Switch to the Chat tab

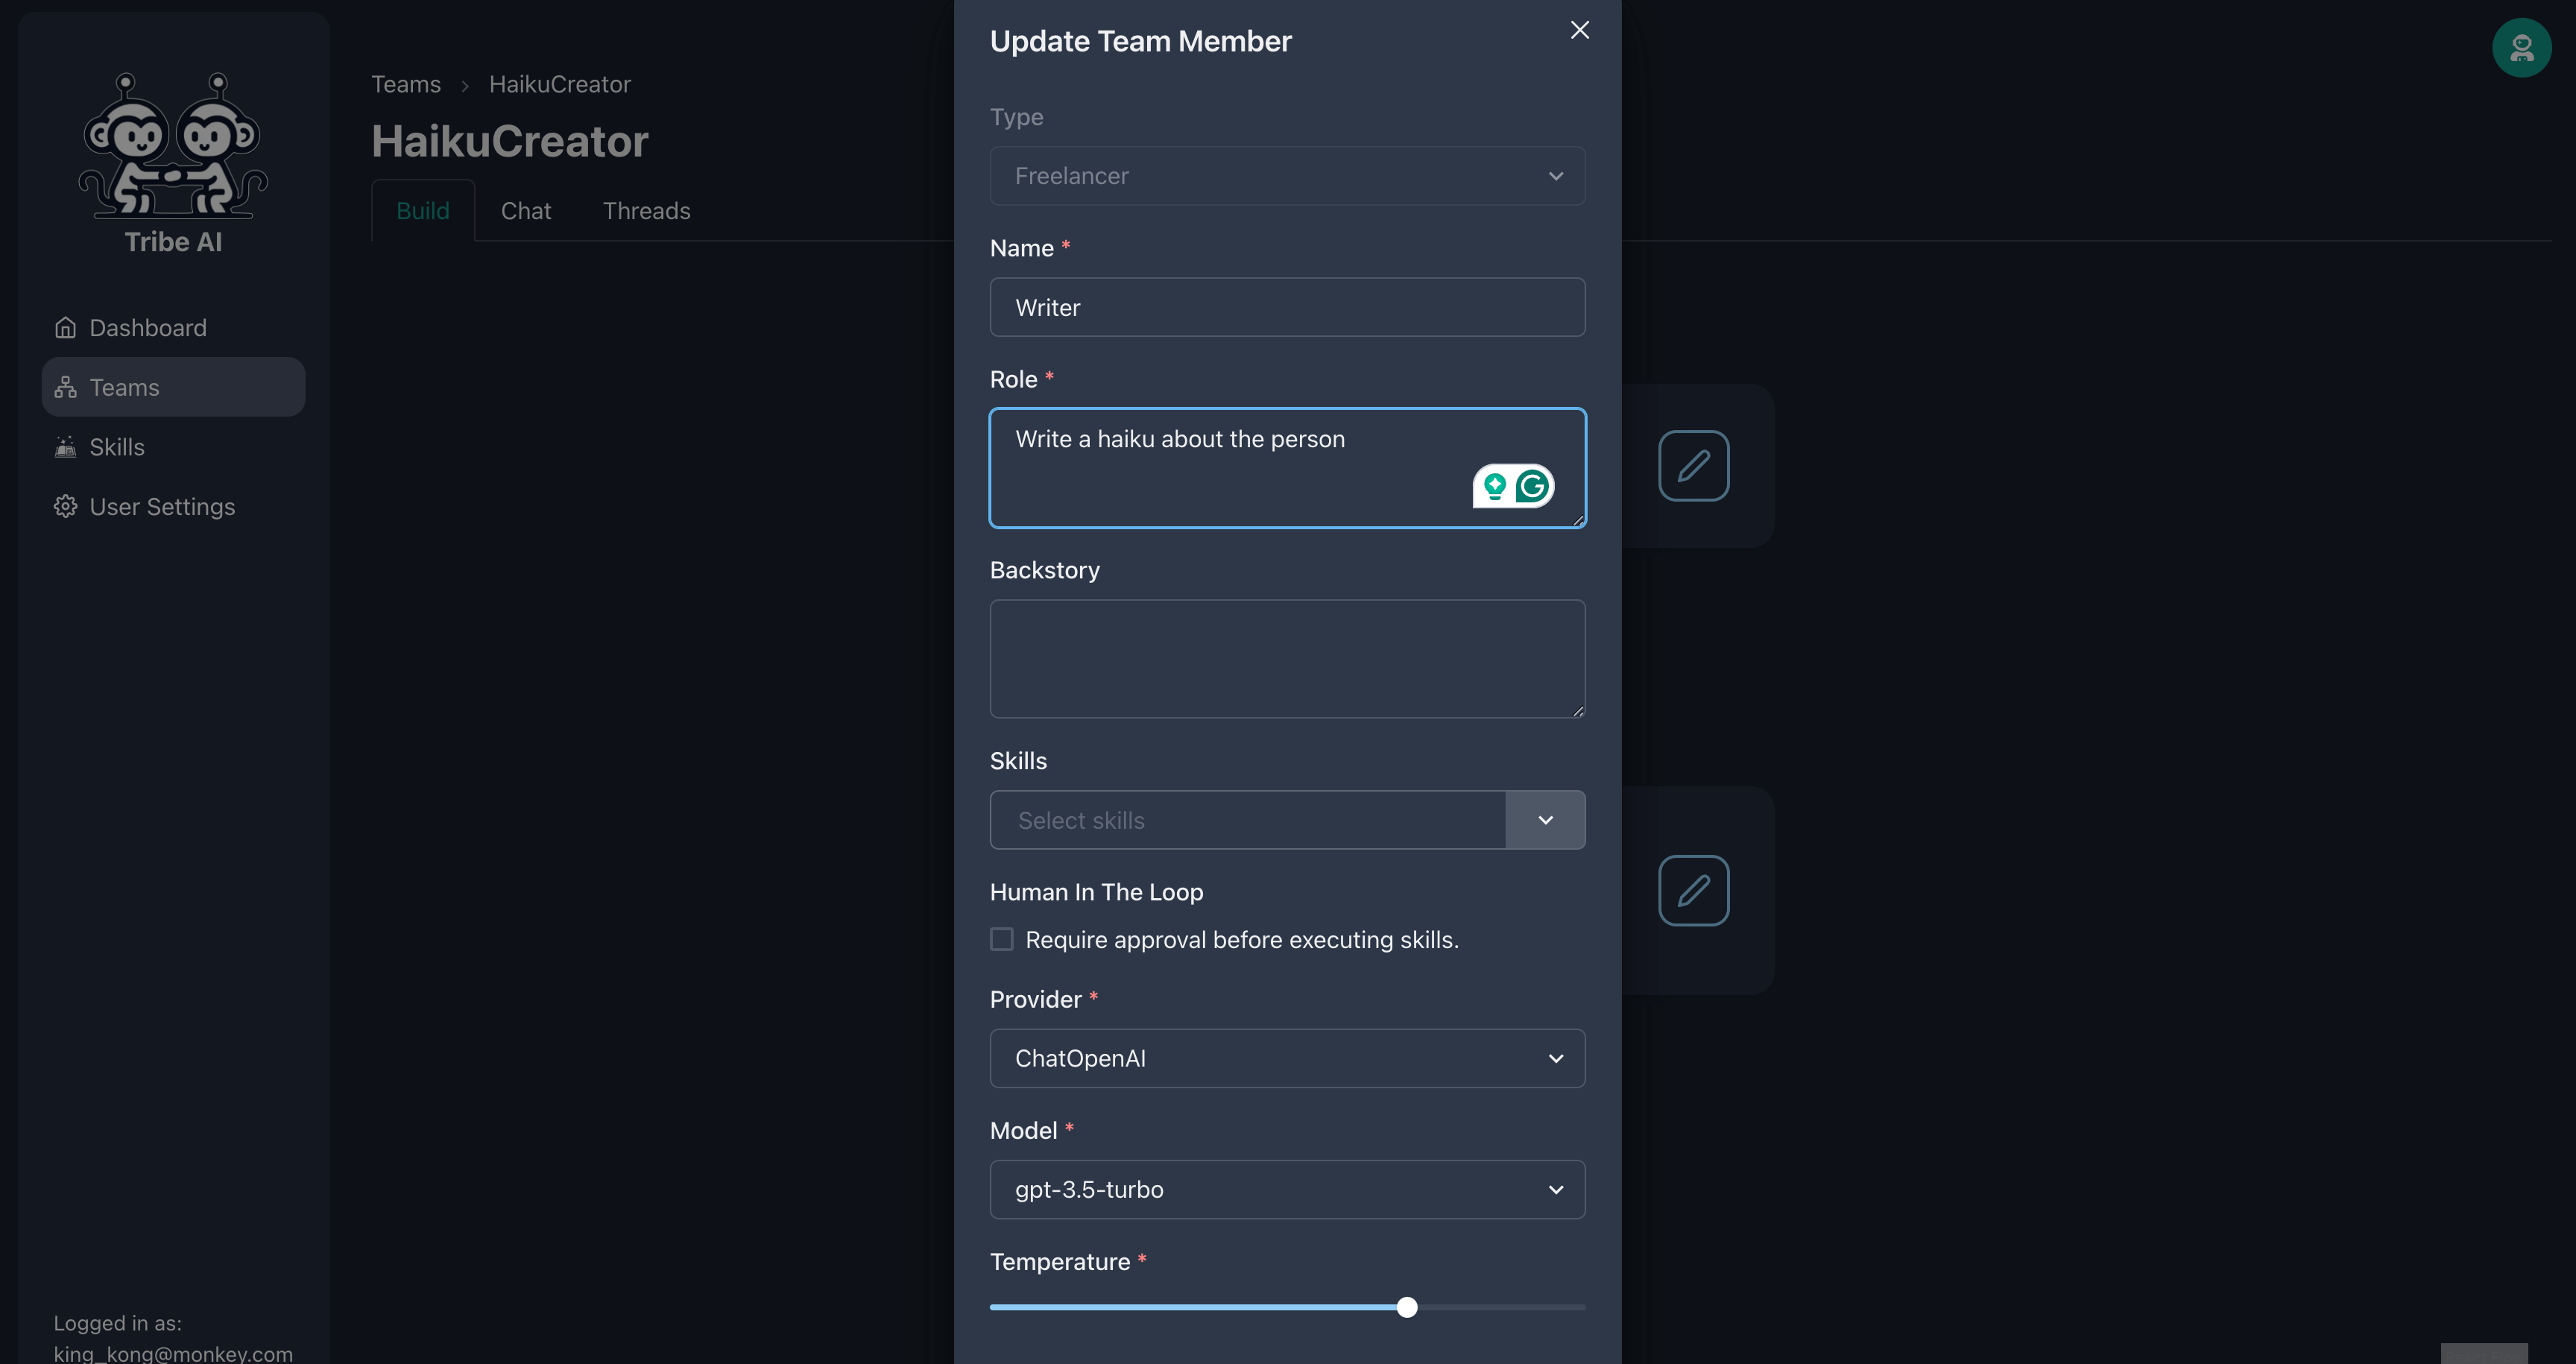[525, 209]
